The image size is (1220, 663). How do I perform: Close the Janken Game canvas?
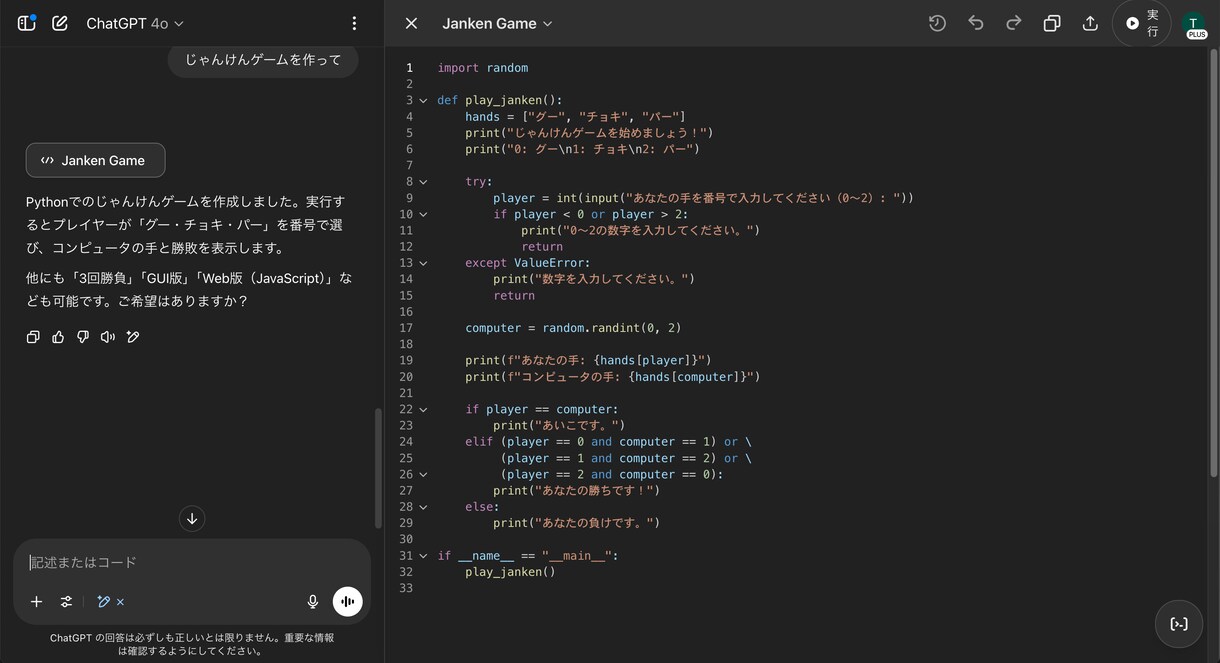(411, 23)
